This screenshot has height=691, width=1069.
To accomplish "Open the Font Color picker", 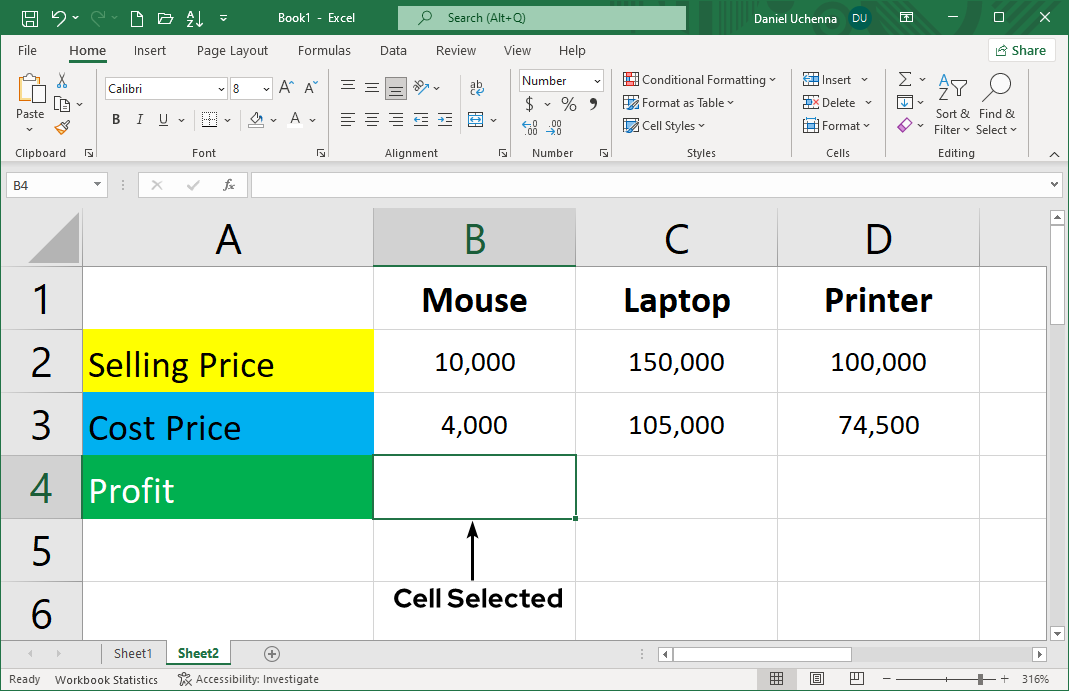I will [x=295, y=119].
